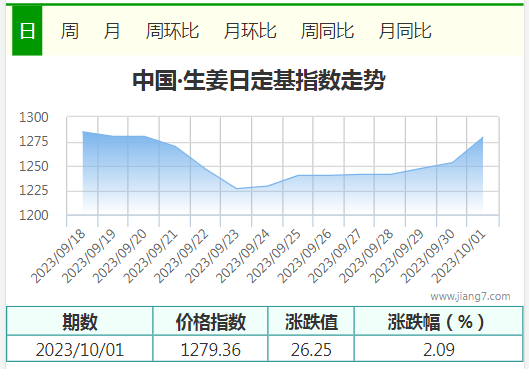This screenshot has height=369, width=529.
Task: Click the 1300 y-axis value
Action: [x=34, y=117]
